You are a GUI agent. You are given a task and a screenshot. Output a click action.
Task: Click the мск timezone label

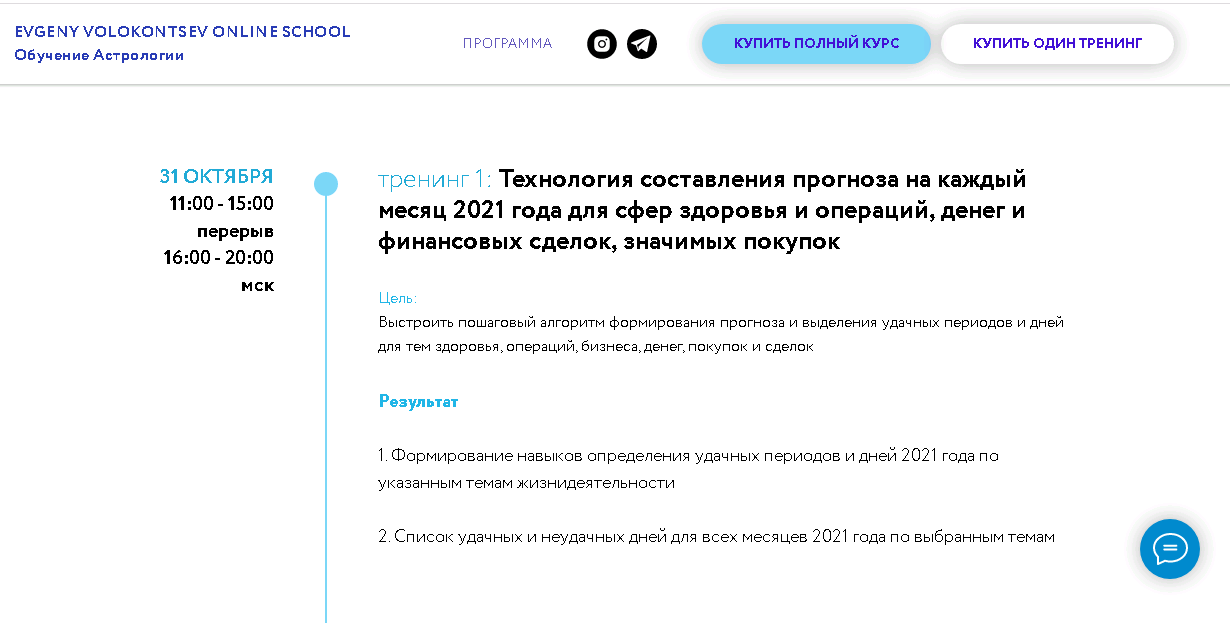coord(257,285)
